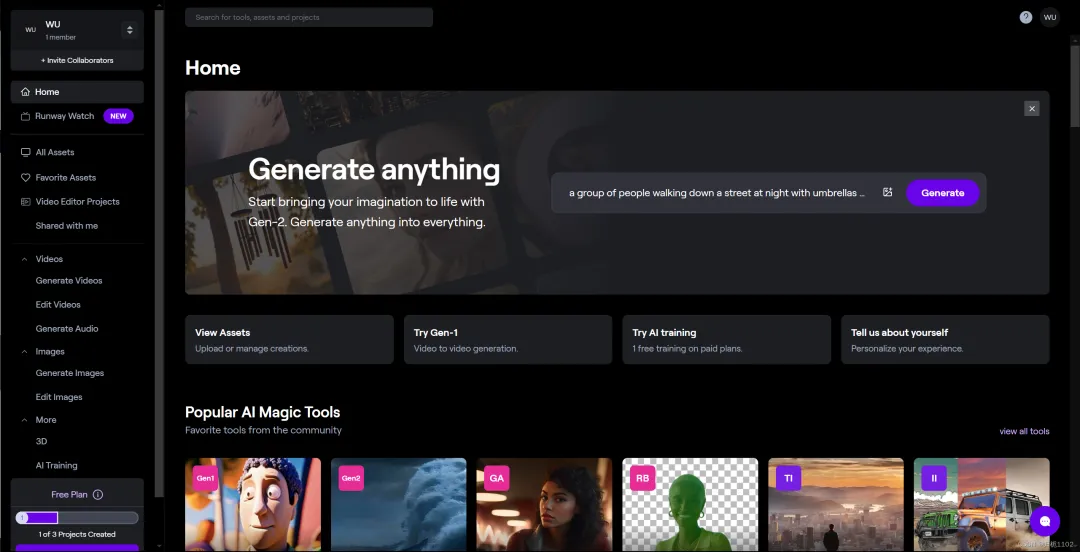
Task: Click the All Assets monitor icon
Action: point(25,152)
